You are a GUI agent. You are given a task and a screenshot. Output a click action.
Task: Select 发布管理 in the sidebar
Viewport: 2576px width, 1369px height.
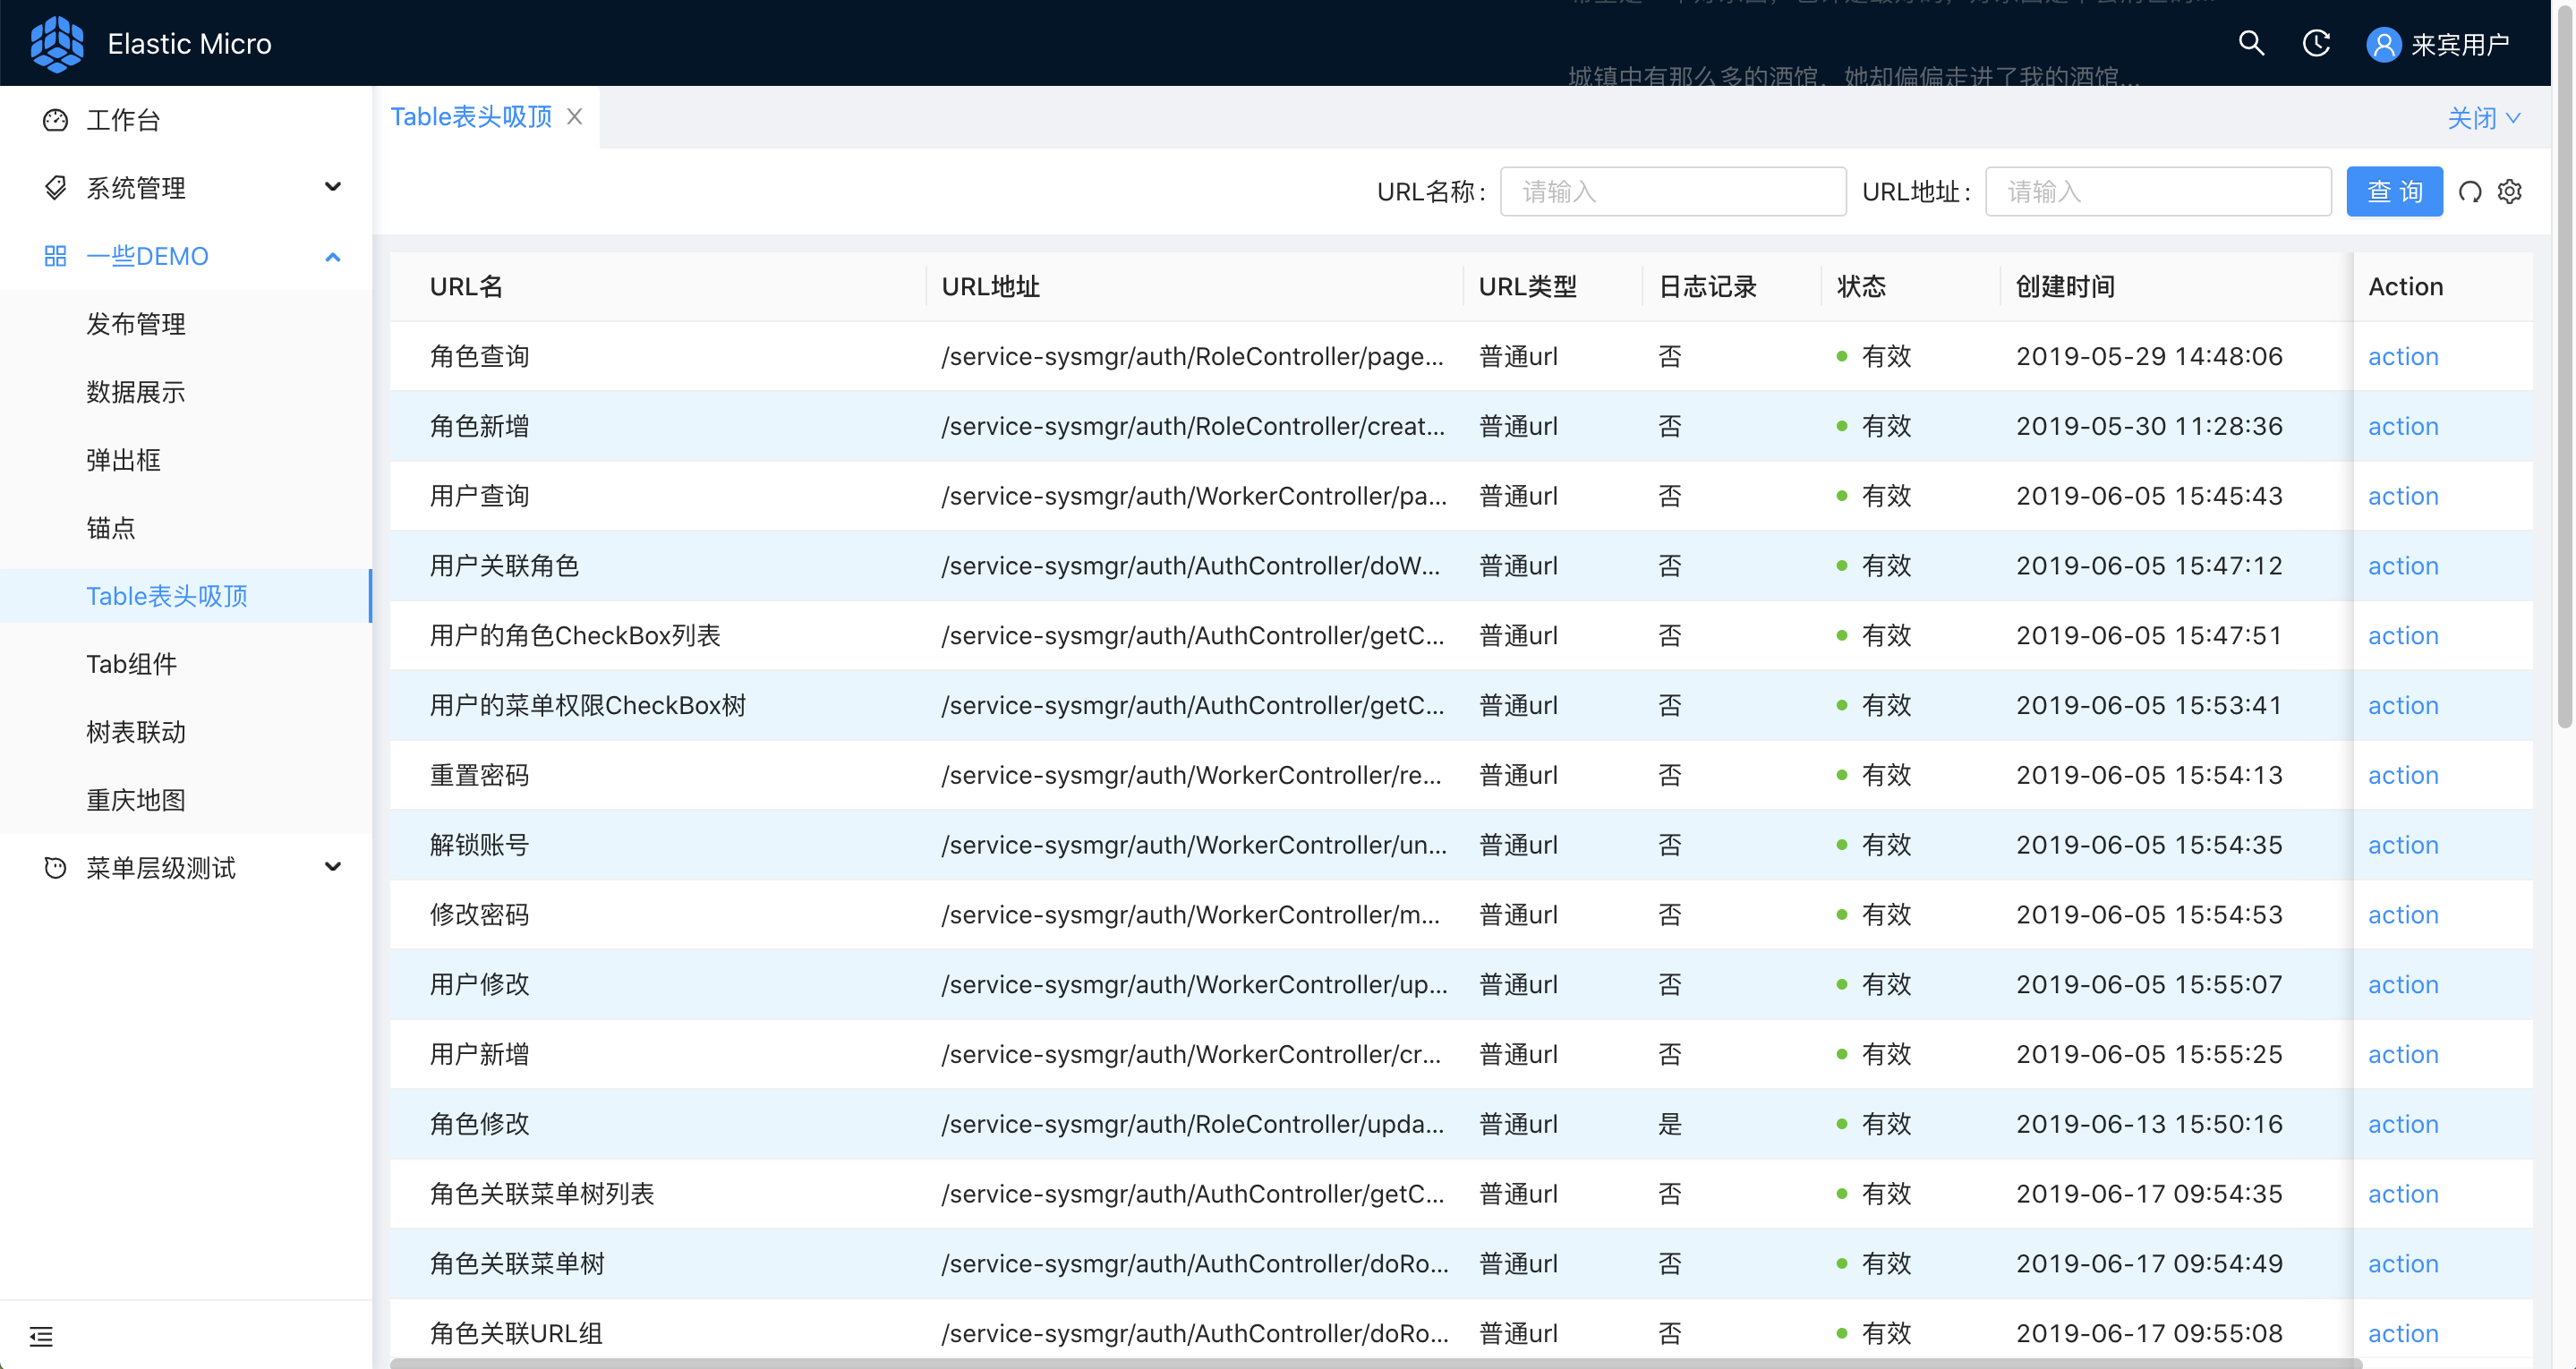tap(136, 324)
